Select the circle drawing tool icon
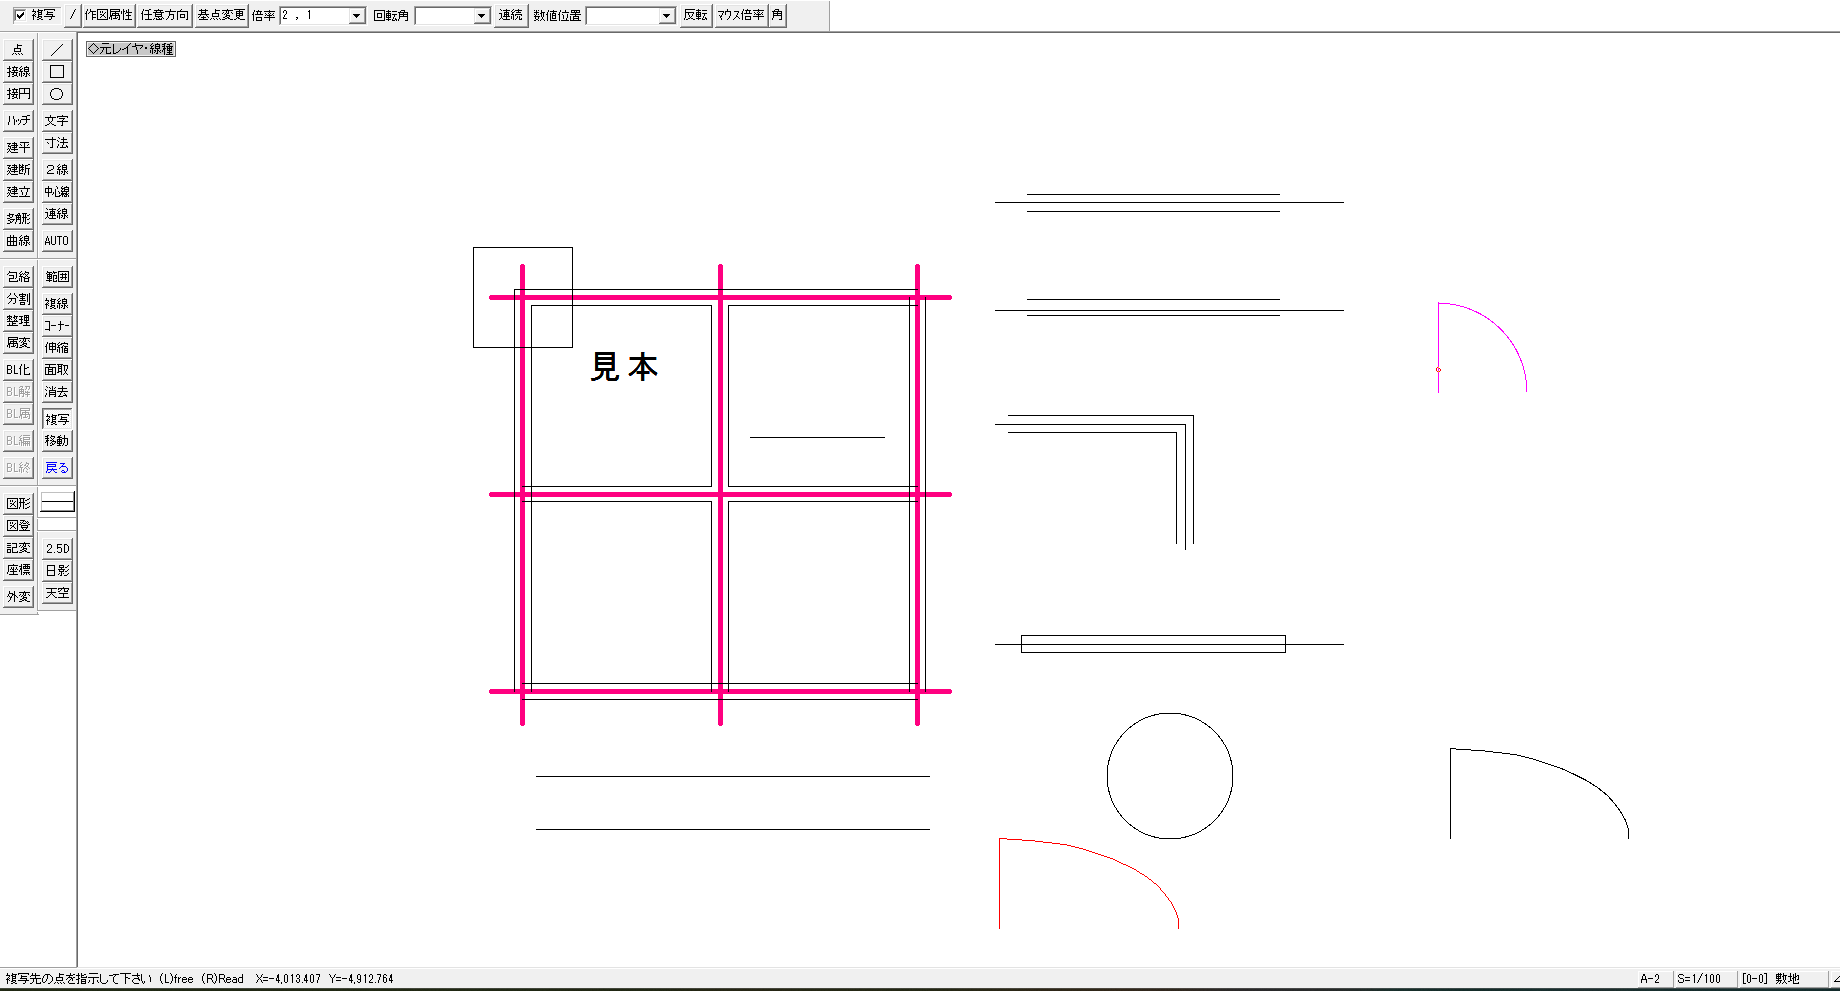The height and width of the screenshot is (991, 1840). 57,94
